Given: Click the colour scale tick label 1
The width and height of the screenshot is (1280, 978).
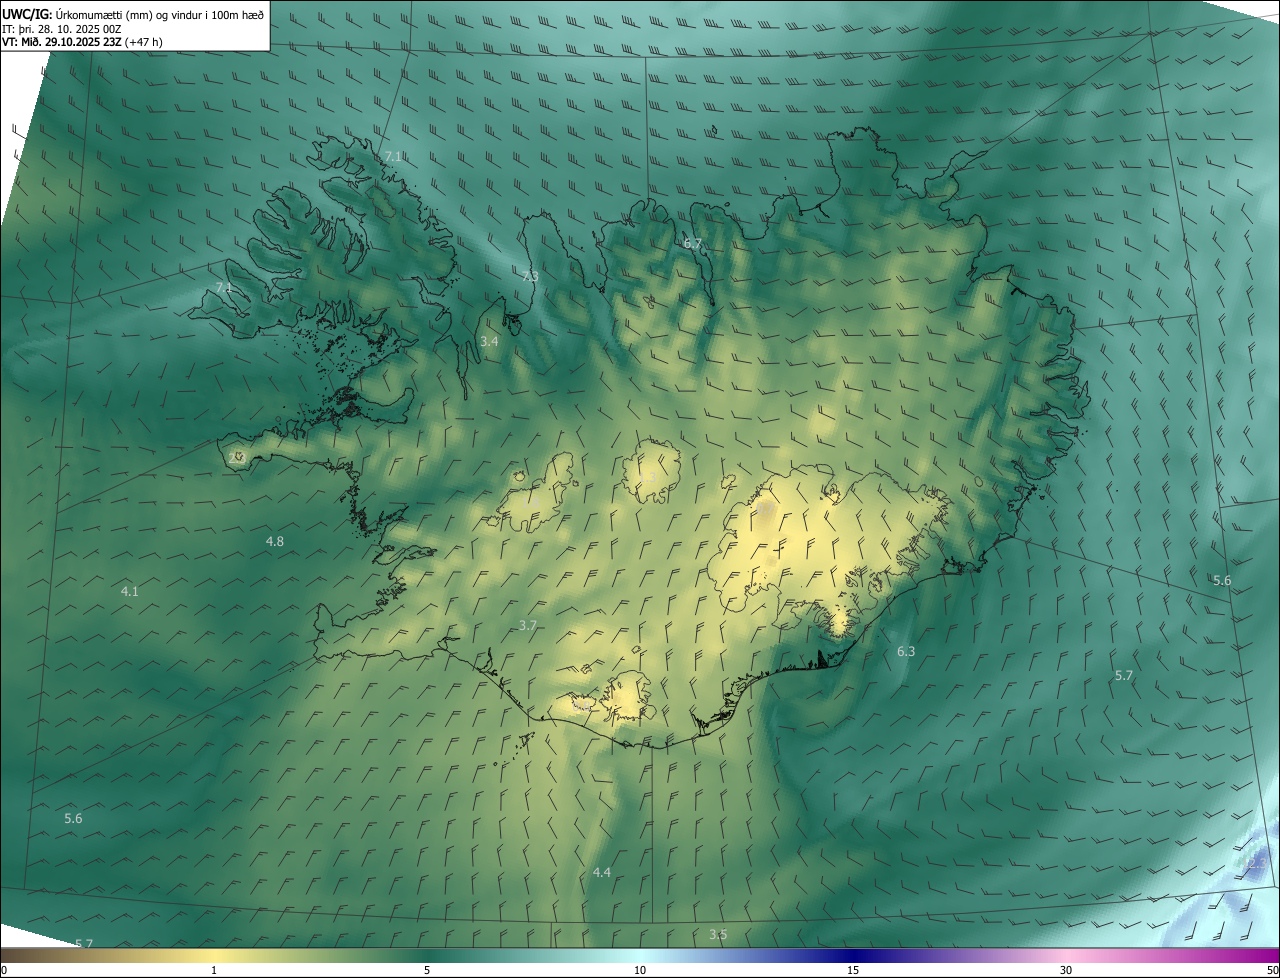Looking at the screenshot, I should tap(214, 970).
